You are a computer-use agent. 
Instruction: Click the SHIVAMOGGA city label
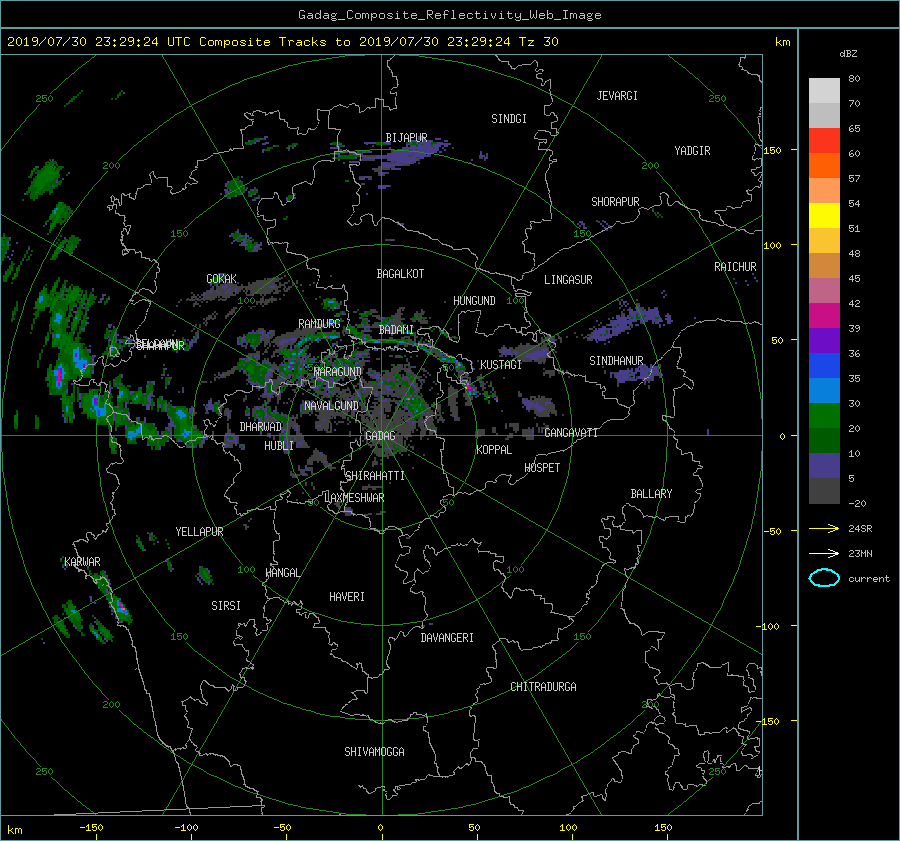coord(374,752)
